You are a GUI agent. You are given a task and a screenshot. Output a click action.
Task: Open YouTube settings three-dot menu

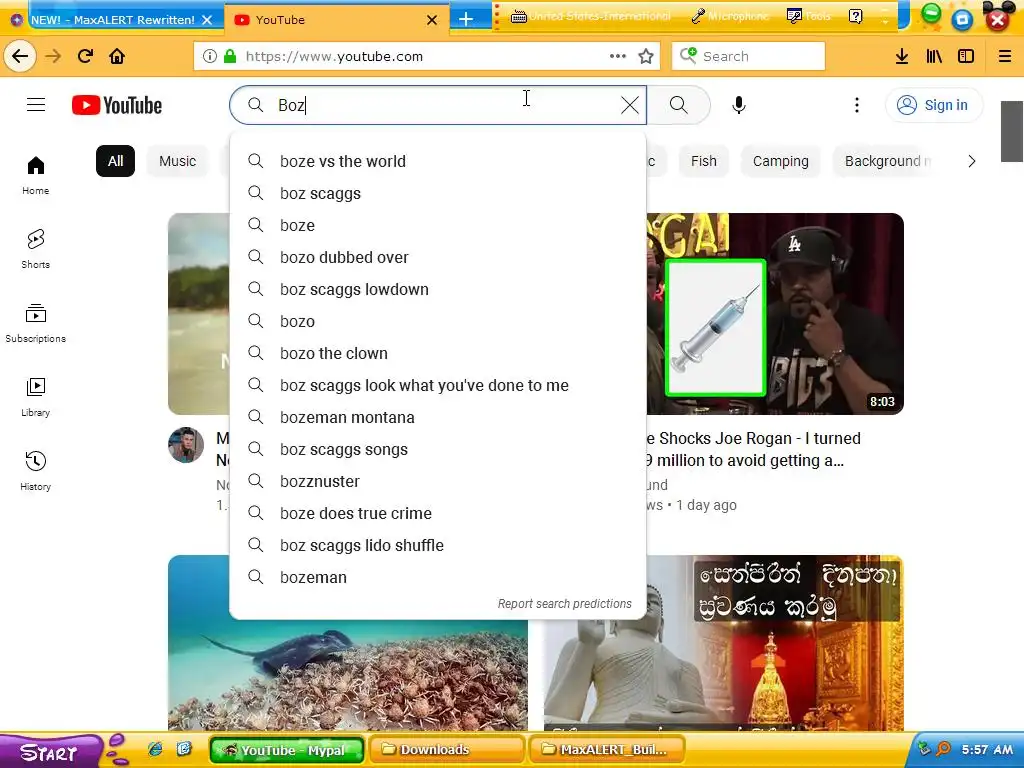pos(857,104)
